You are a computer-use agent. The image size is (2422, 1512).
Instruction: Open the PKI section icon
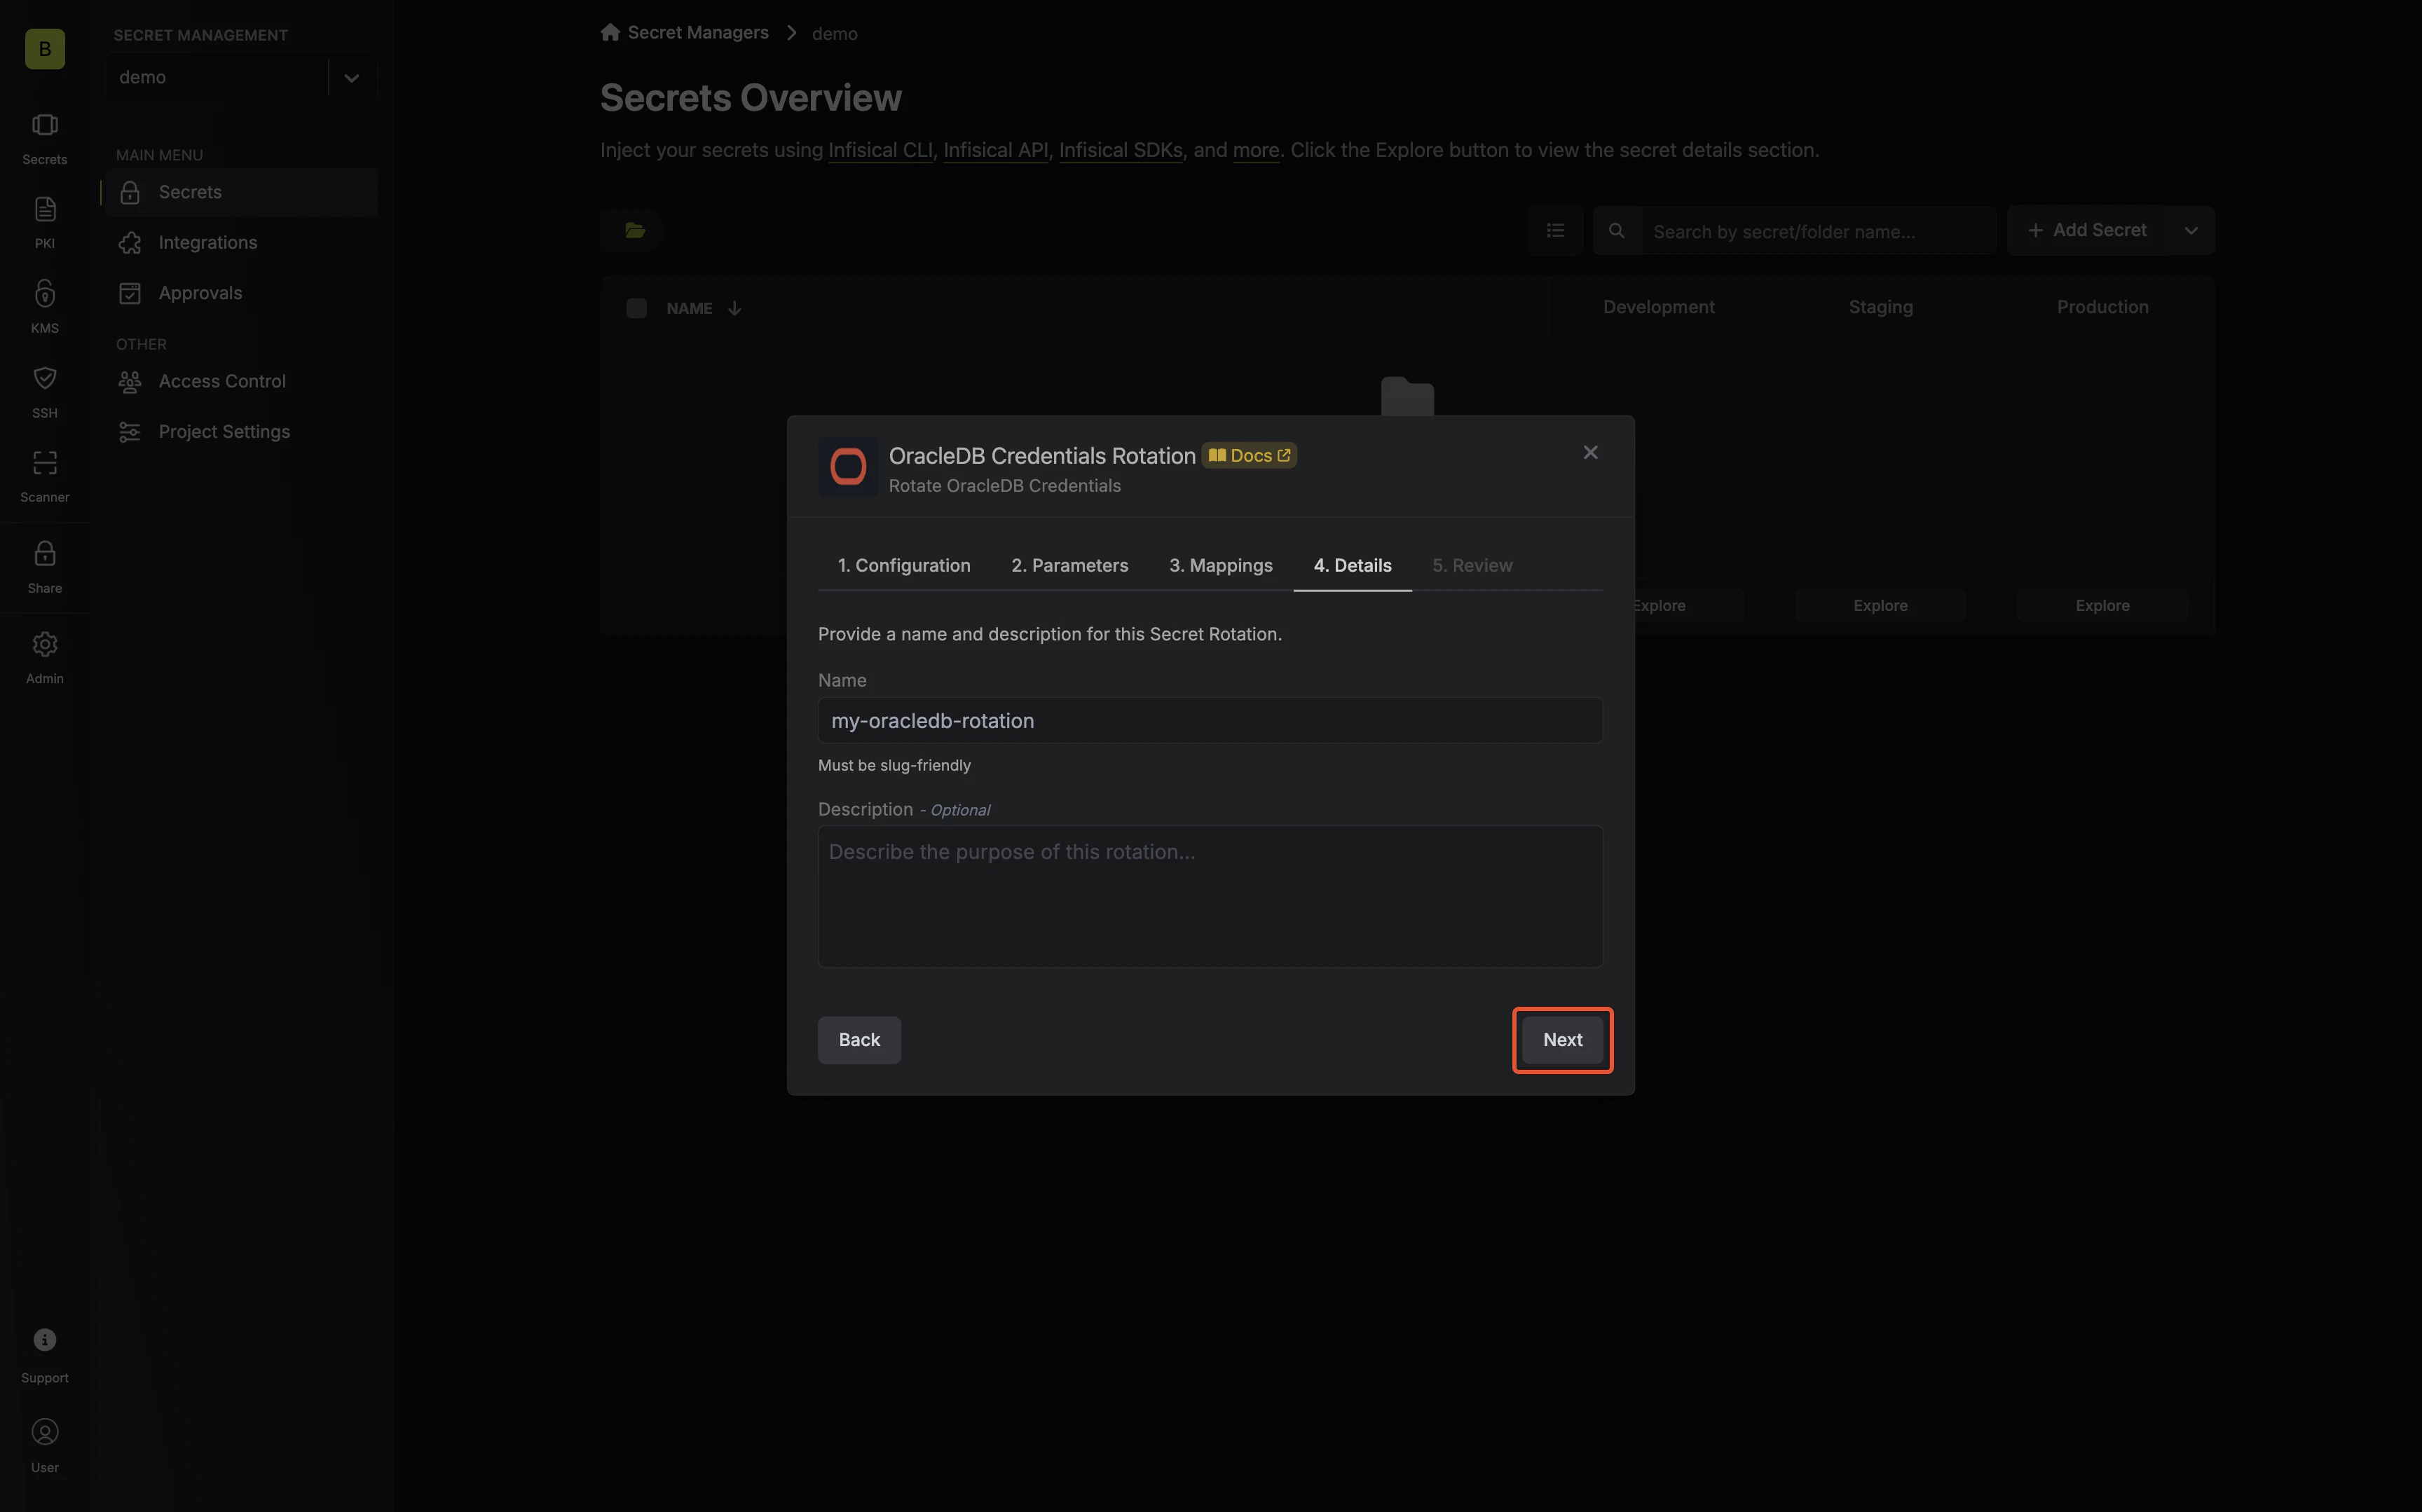45,222
